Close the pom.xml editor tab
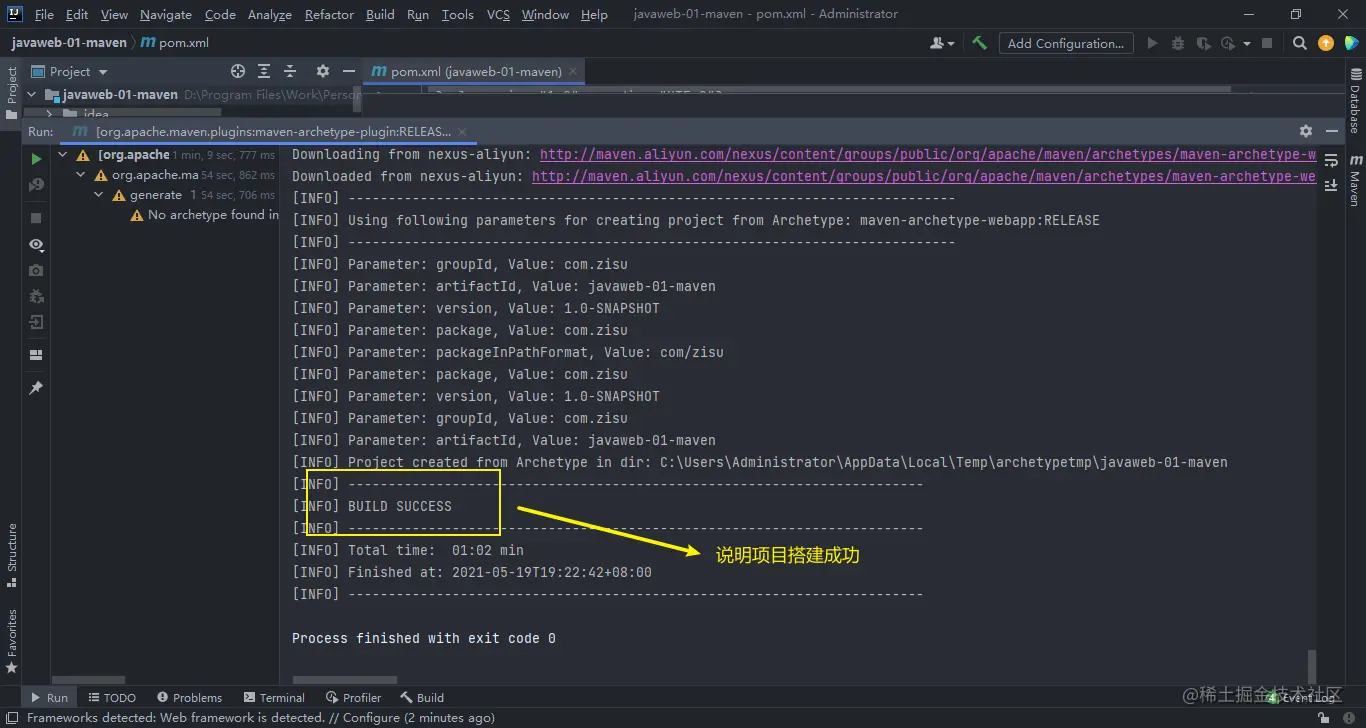 (x=572, y=71)
